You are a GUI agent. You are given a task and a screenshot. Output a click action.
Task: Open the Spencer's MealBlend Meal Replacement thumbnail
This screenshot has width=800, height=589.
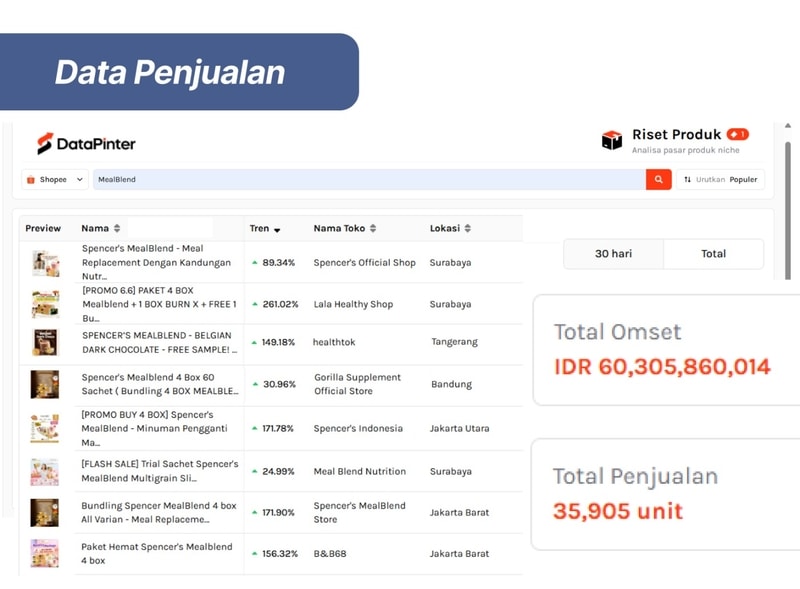pyautogui.click(x=45, y=263)
